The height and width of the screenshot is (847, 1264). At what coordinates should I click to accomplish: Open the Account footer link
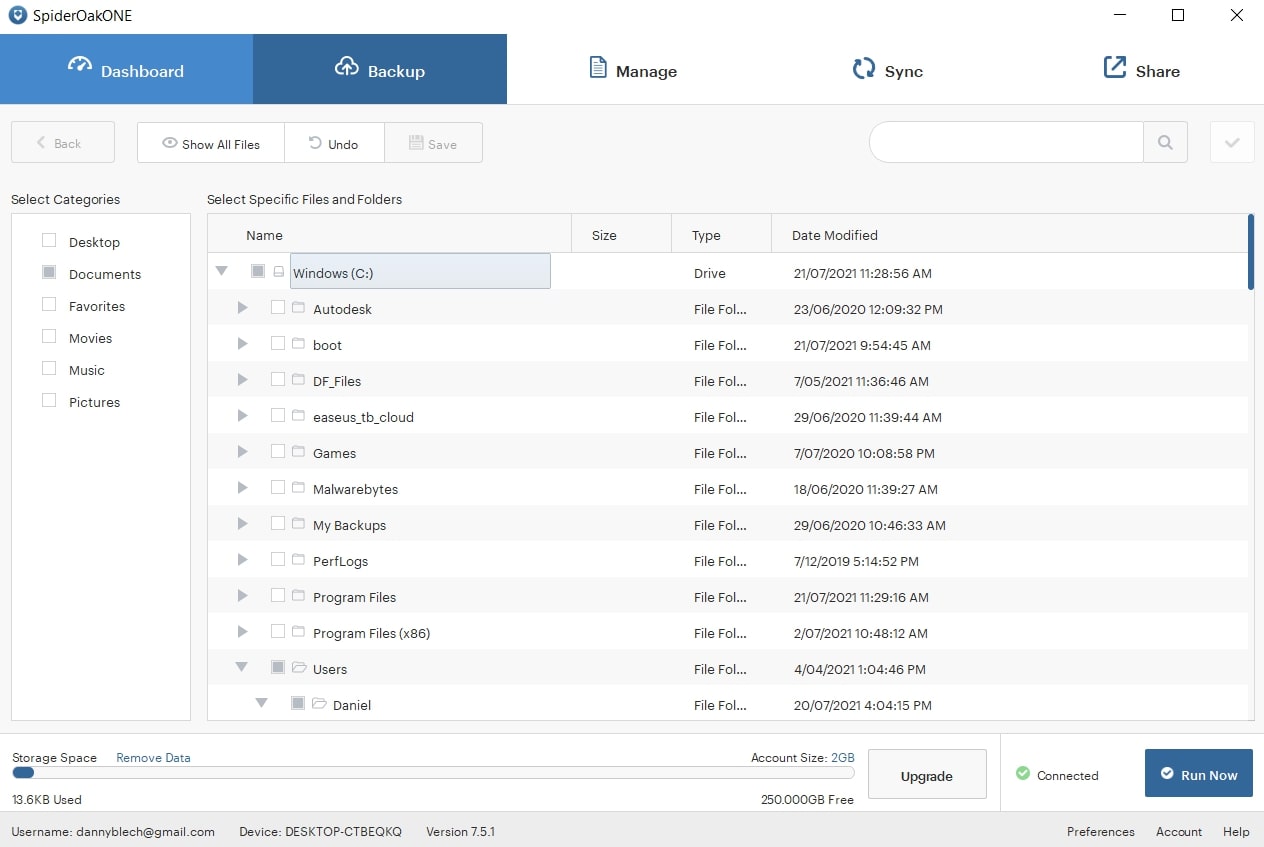point(1179,831)
